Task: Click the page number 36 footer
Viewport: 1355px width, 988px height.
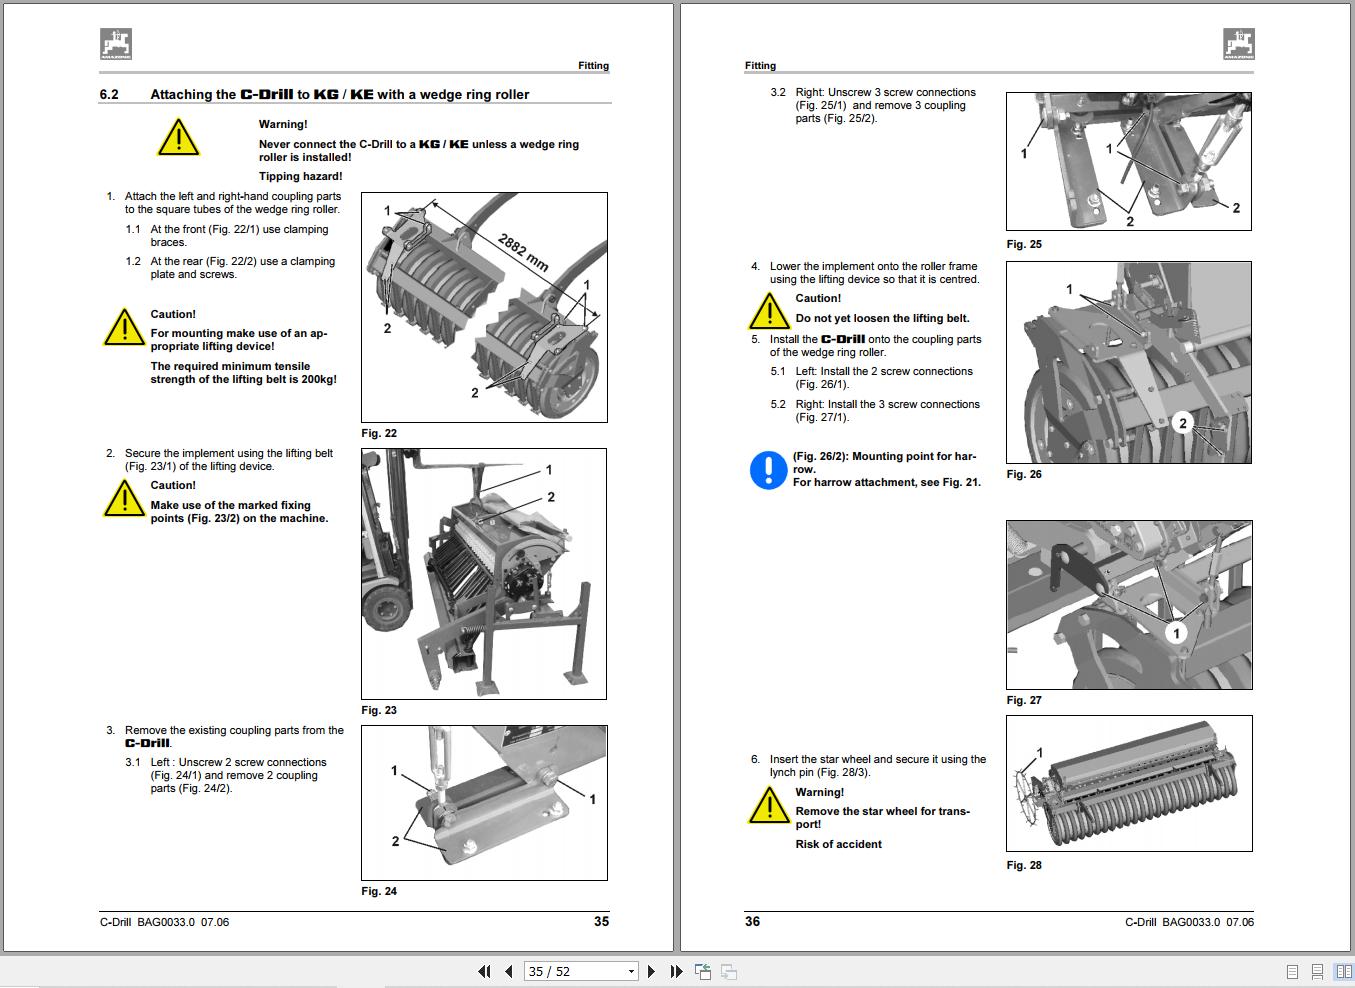Action: coord(752,921)
